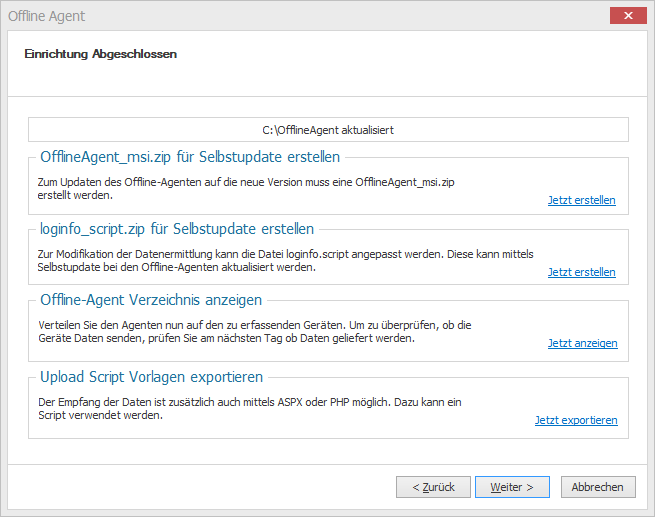Click description 'Verteilen Sie den Agenten nun...'

pyautogui.click(x=255, y=332)
